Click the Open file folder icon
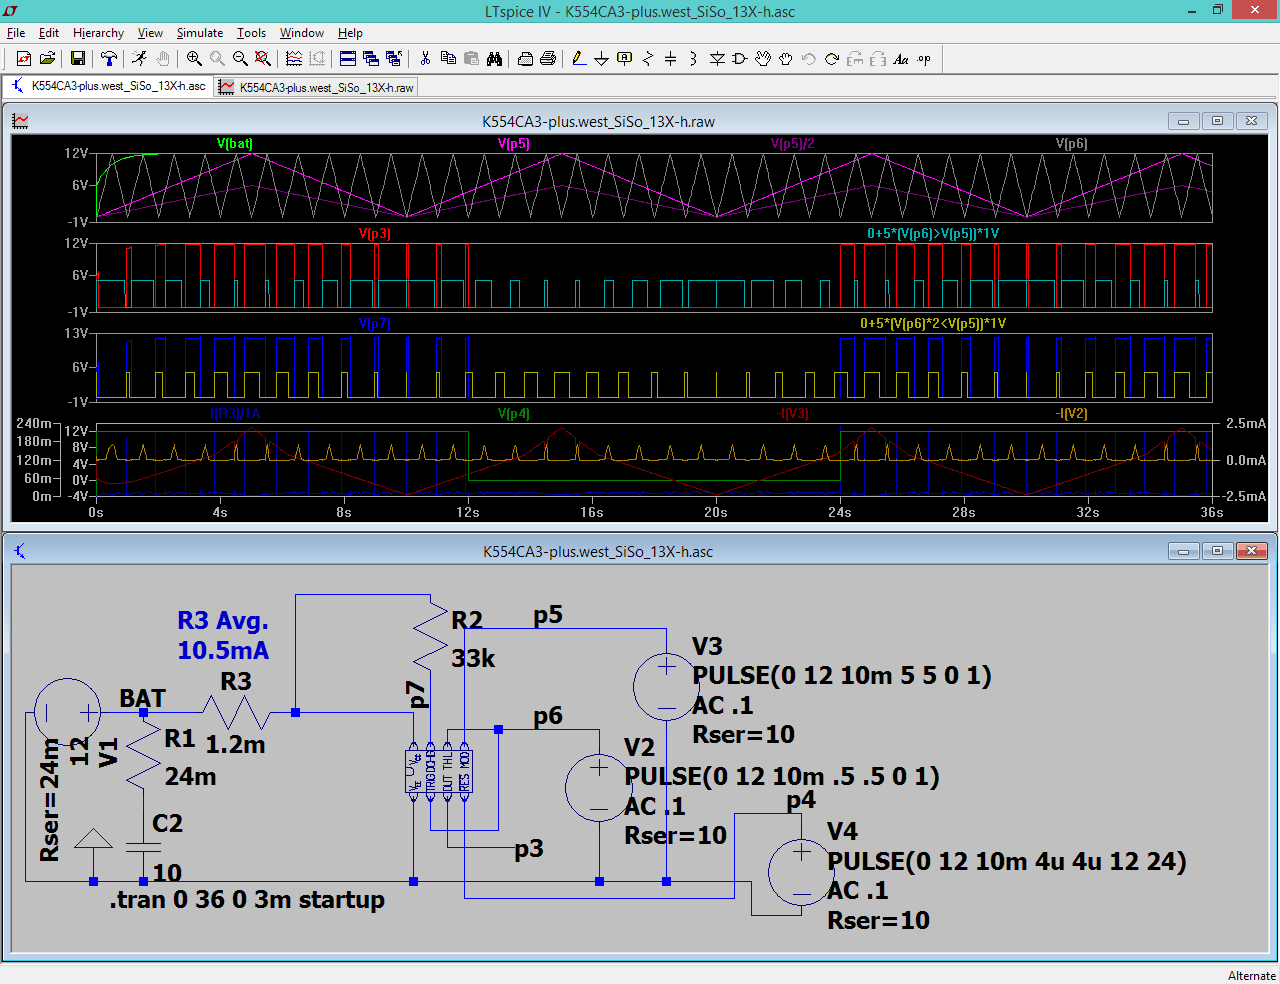1280x984 pixels. [47, 59]
